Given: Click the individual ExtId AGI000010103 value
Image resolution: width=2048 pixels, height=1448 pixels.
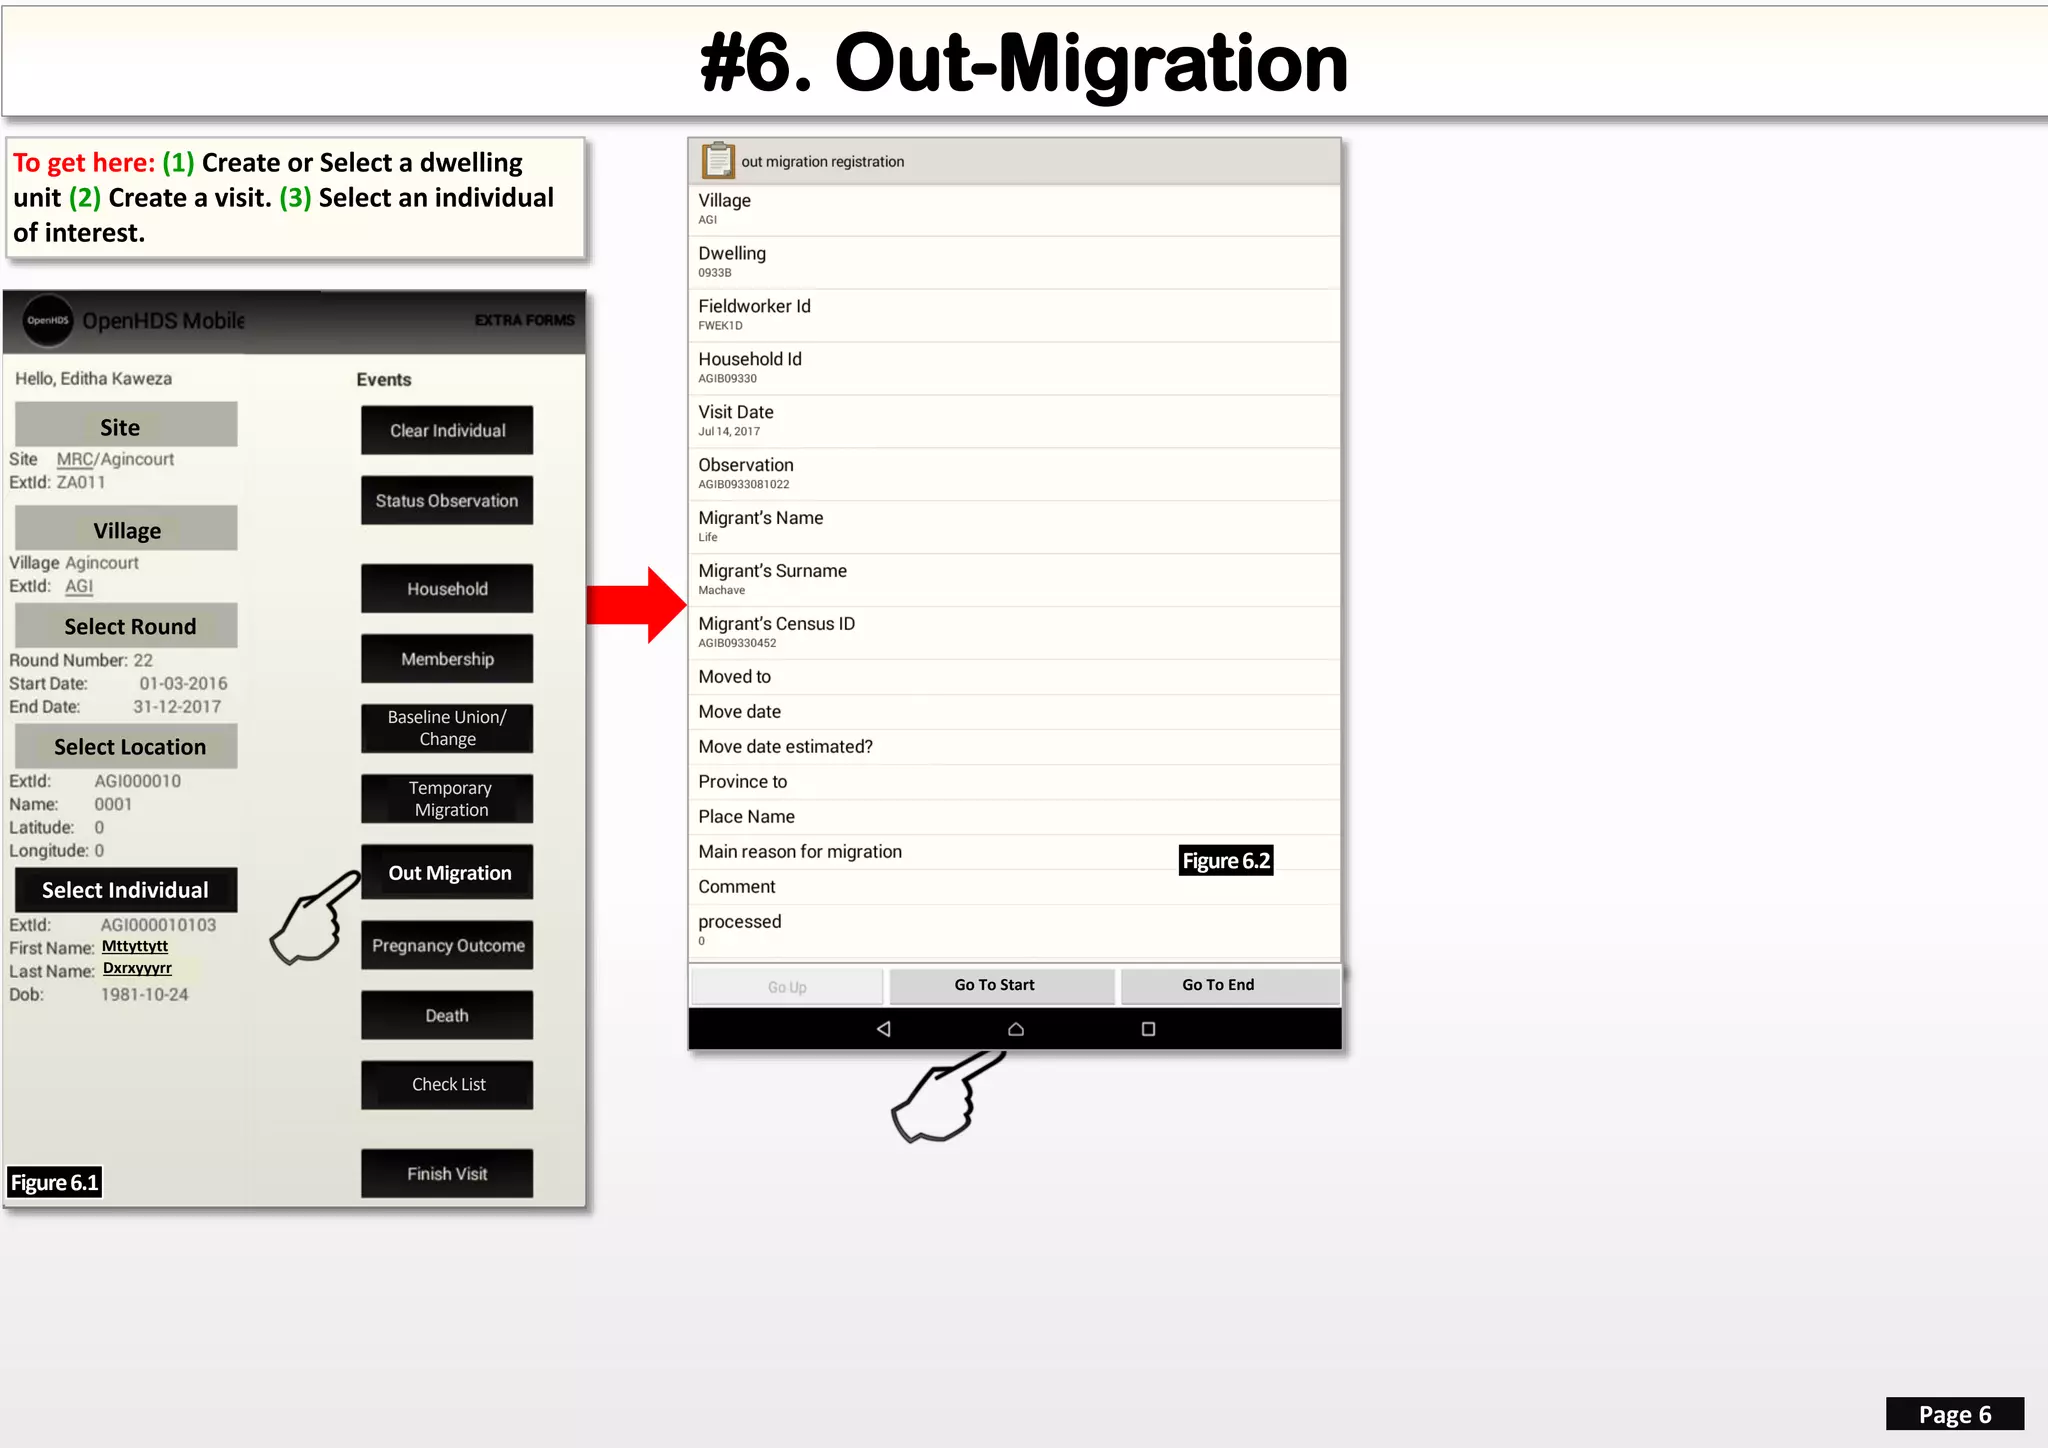Looking at the screenshot, I should tap(158, 925).
